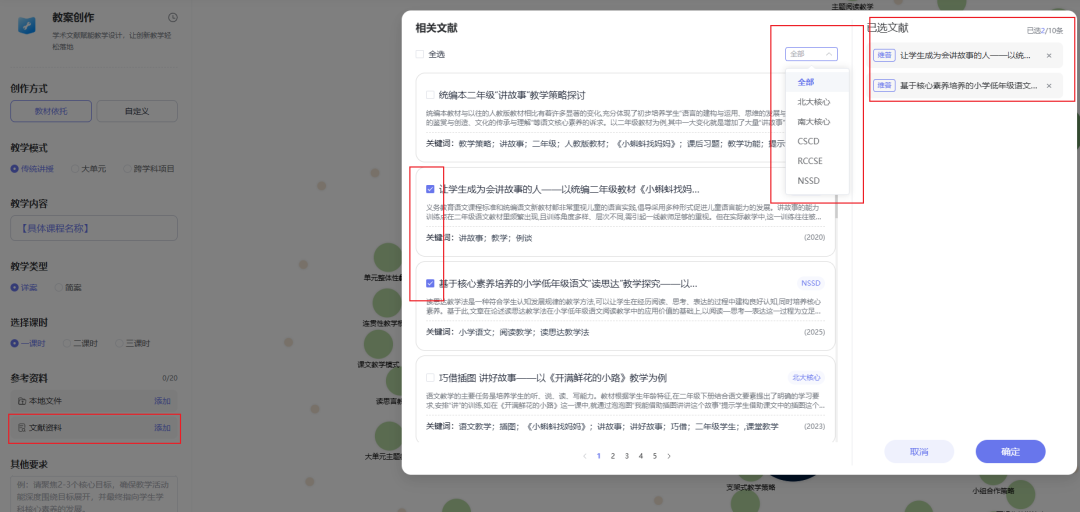The image size is (1080, 512).
Task: Choose 全部 option in the filter list
Action: (818, 82)
